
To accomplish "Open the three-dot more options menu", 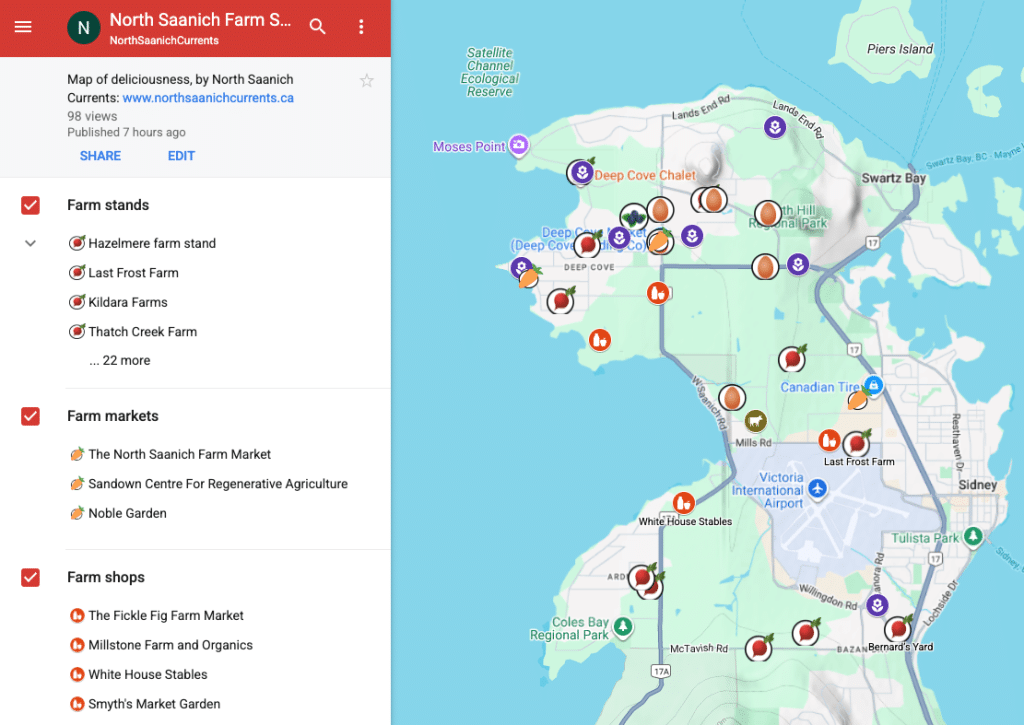I will tap(362, 27).
